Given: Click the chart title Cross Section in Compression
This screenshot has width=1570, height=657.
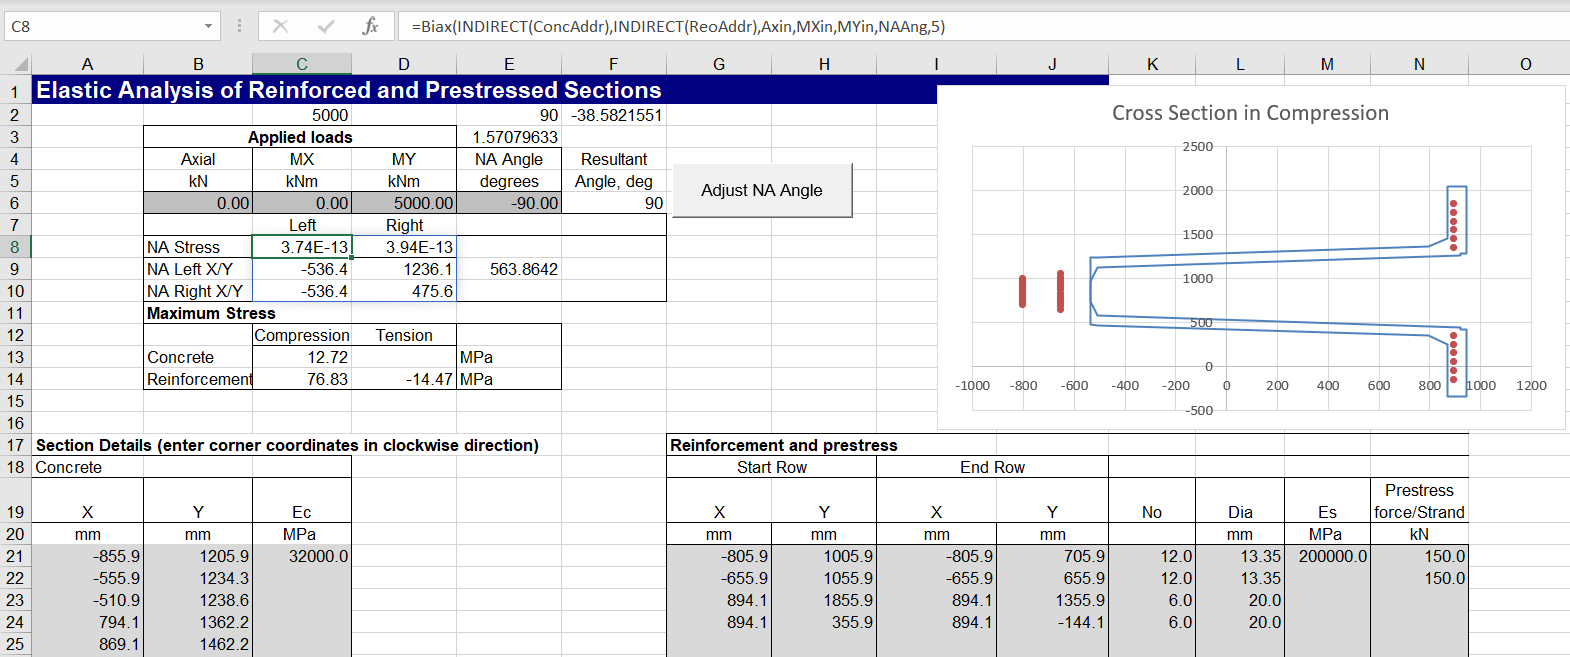Looking at the screenshot, I should click(x=1250, y=113).
